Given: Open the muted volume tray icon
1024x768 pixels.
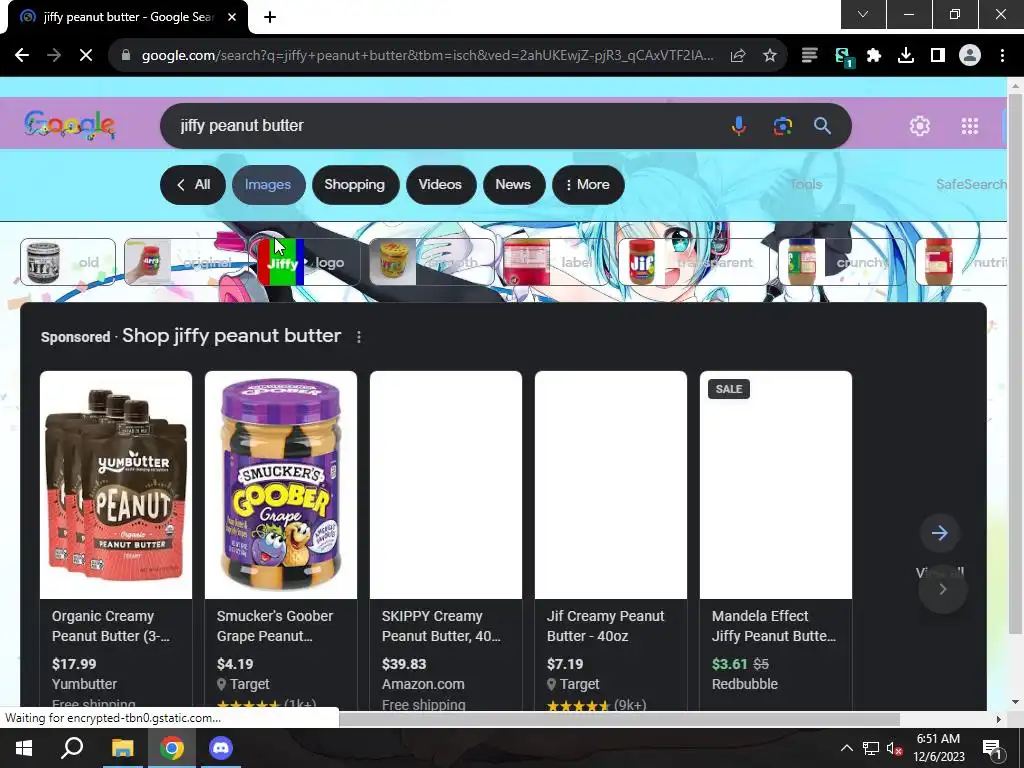Looking at the screenshot, I should point(895,748).
